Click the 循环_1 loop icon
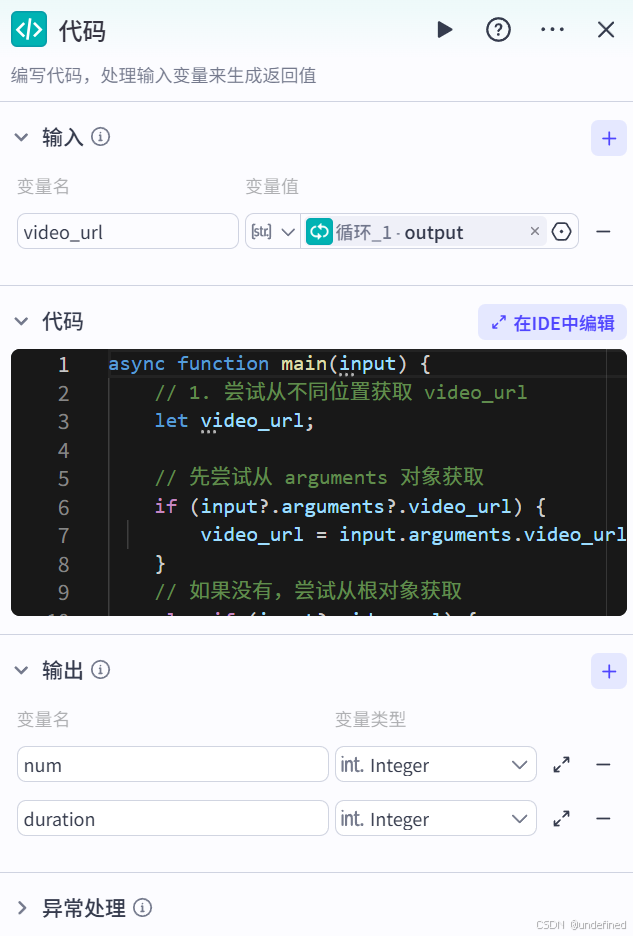Screen dimensions: 633x936 [319, 232]
